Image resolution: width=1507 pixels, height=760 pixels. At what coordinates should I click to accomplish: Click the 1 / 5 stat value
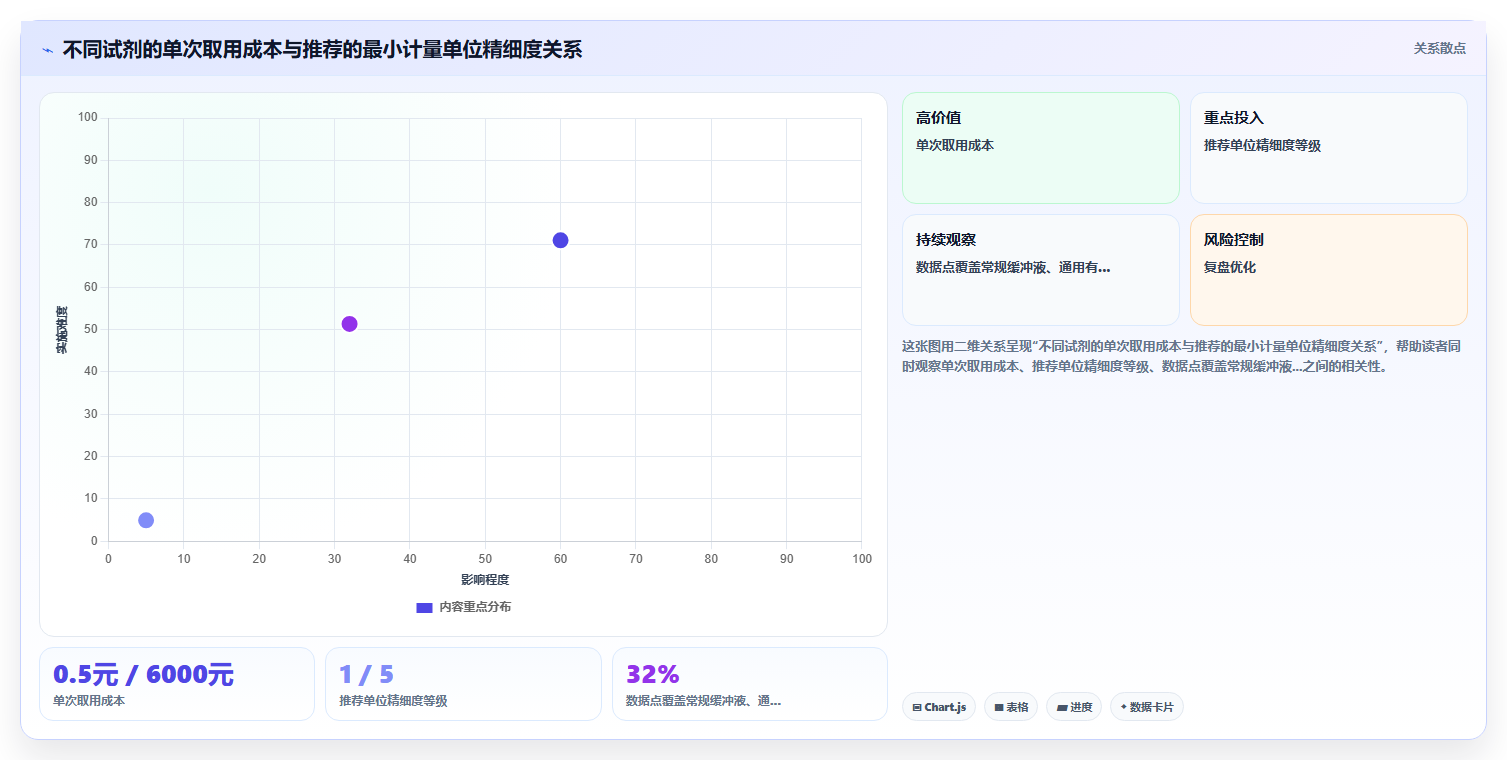coord(367,674)
